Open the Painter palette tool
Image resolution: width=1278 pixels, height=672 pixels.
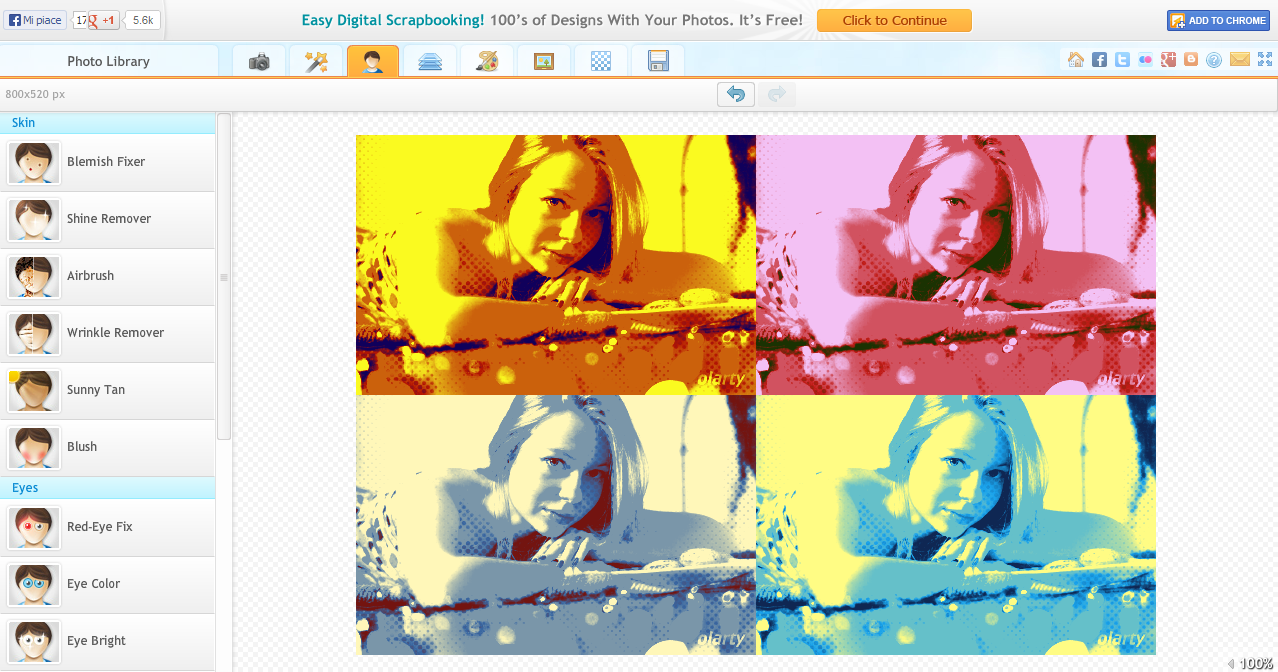coord(487,60)
